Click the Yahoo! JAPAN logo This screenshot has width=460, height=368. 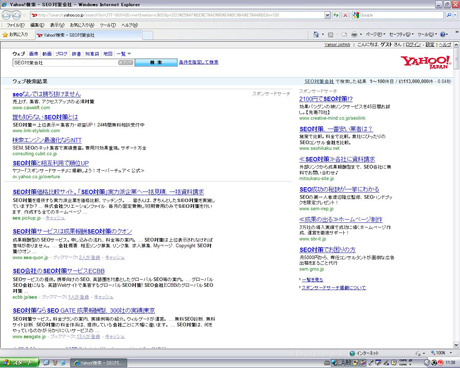click(x=426, y=62)
